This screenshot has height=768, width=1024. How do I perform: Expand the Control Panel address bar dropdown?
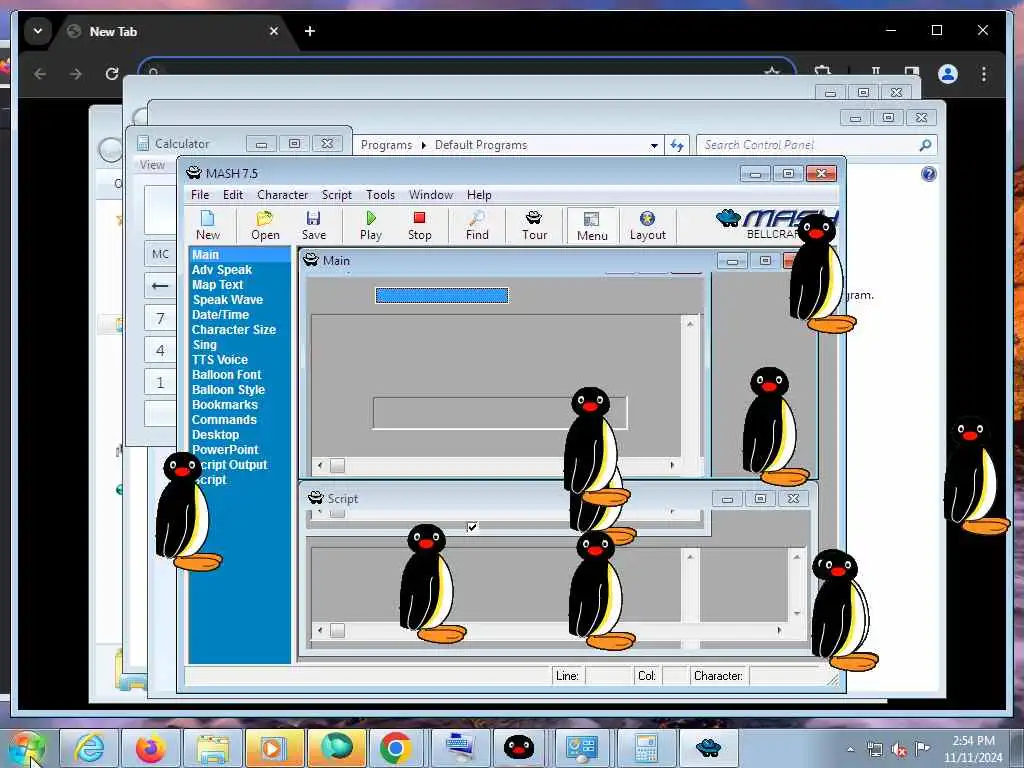pyautogui.click(x=654, y=146)
